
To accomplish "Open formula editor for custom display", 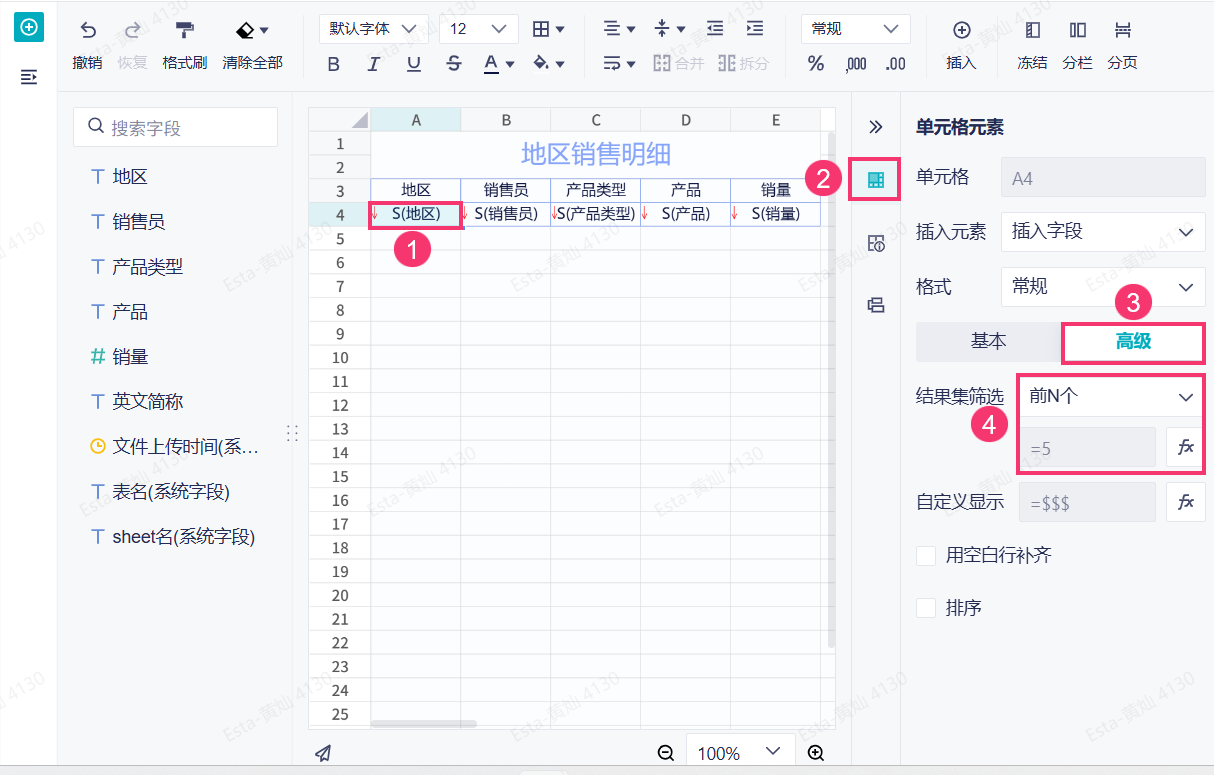I will 1186,502.
